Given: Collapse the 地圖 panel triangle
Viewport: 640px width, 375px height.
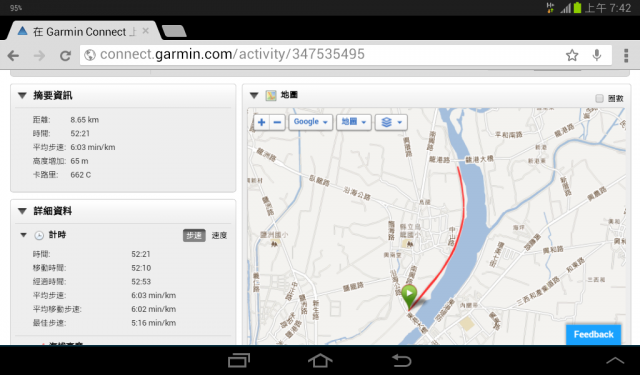Looking at the screenshot, I should pyautogui.click(x=254, y=95).
